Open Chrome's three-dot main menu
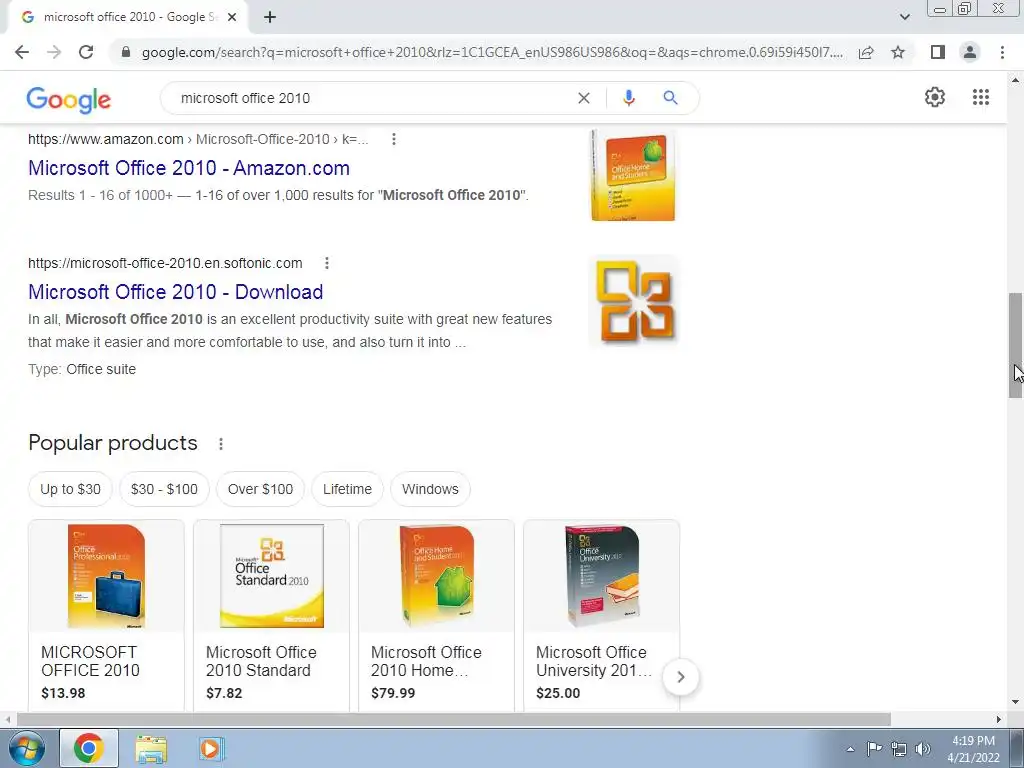The width and height of the screenshot is (1024, 768). tap(1002, 52)
